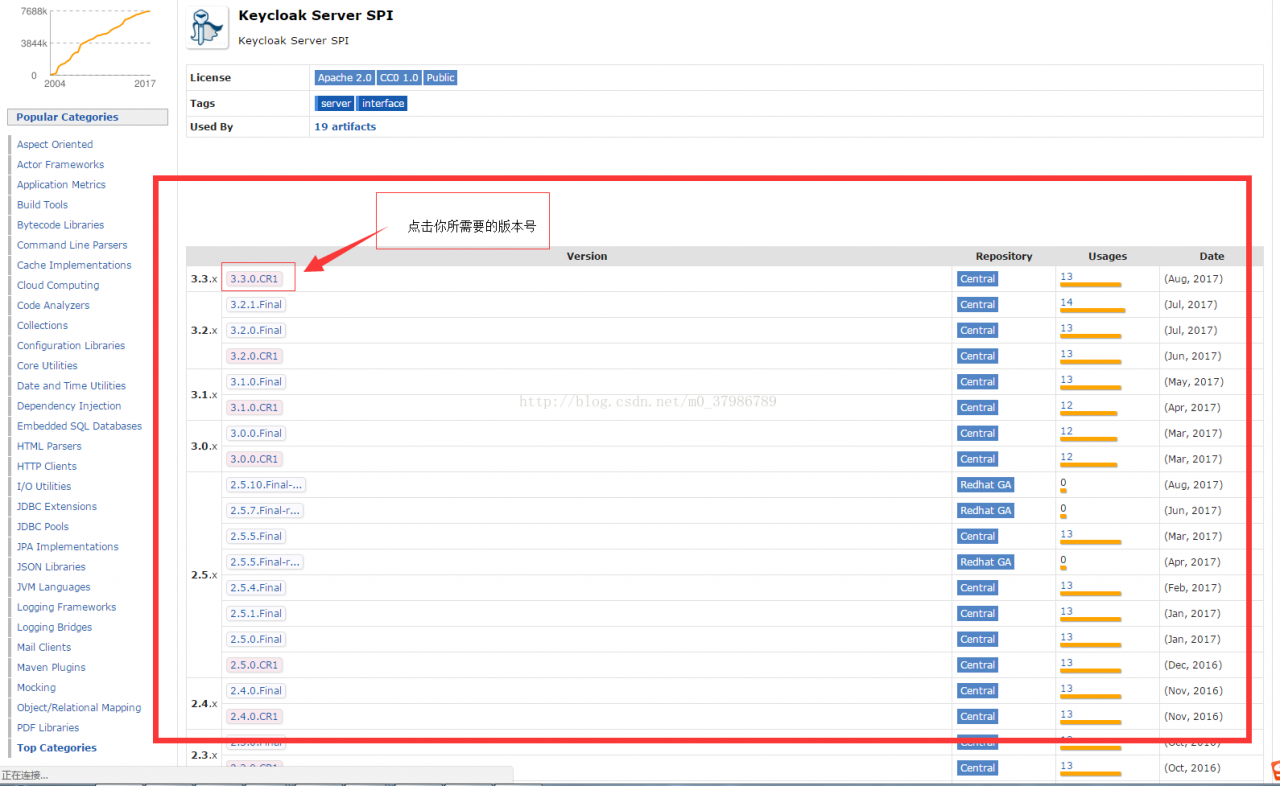The height and width of the screenshot is (786, 1280).
Task: Go to Object/Relational Mapping category
Action: [79, 708]
